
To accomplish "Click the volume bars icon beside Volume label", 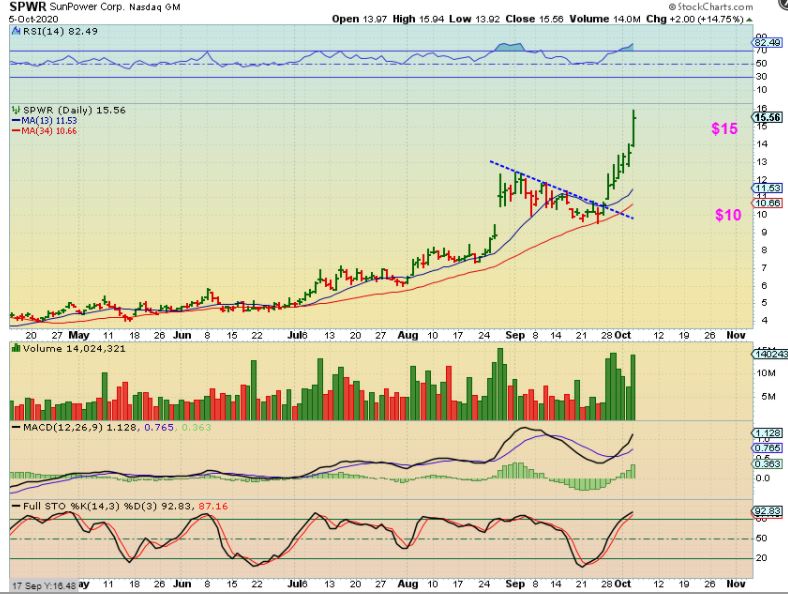I will point(16,348).
